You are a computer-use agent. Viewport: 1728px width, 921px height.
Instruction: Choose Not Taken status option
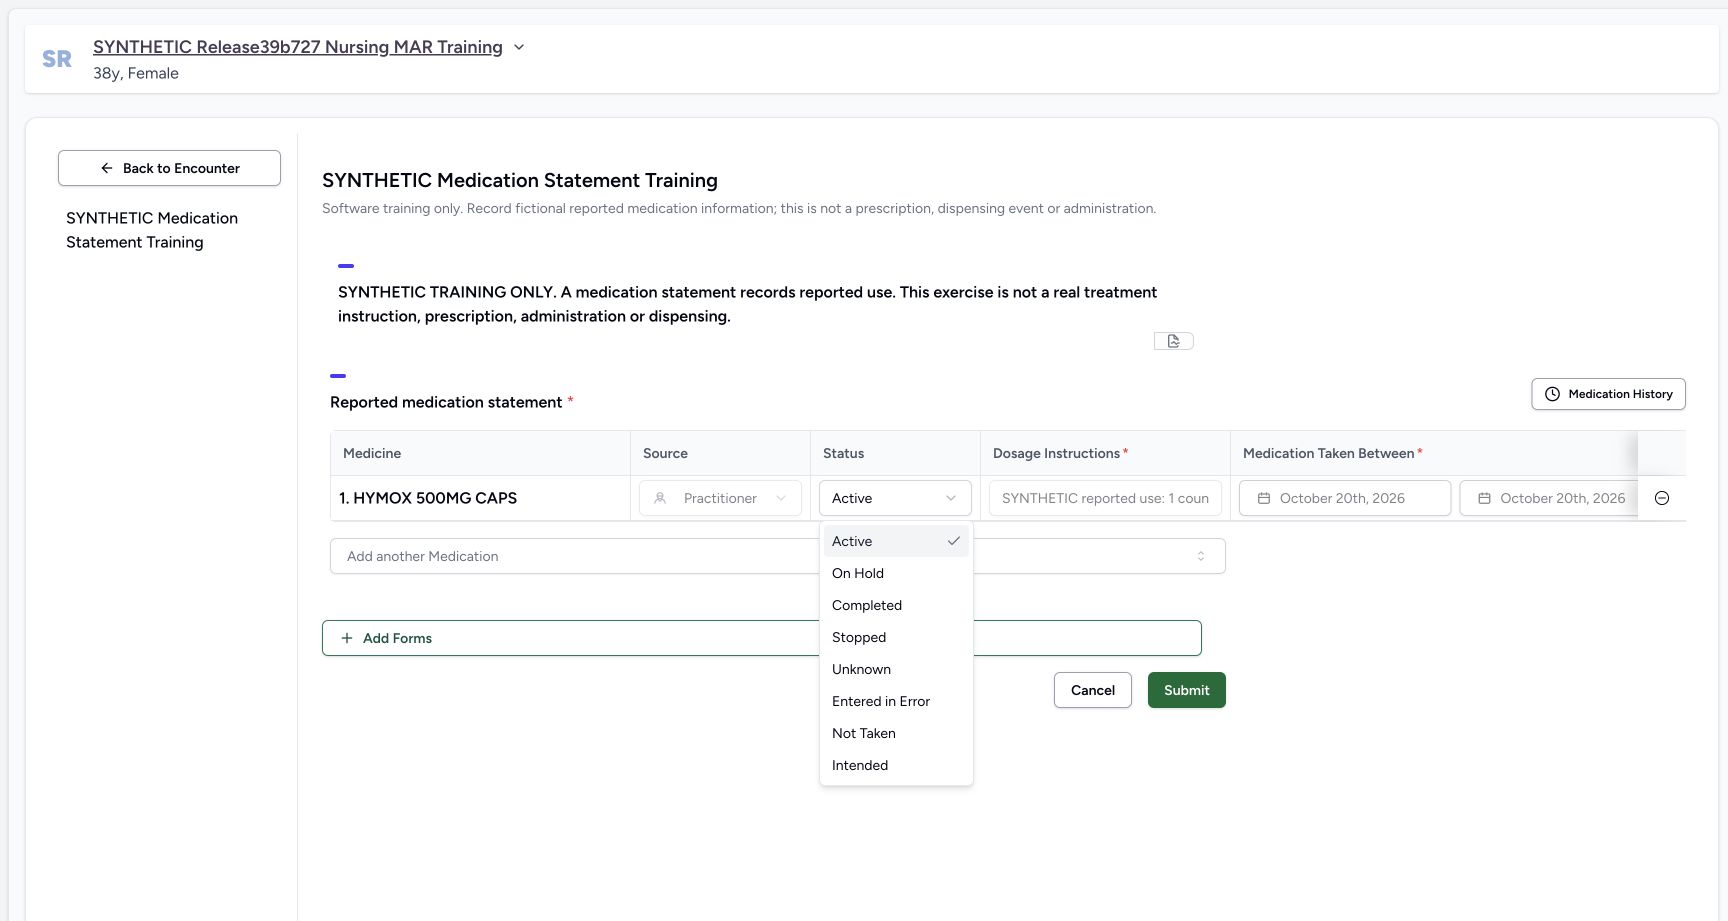pos(896,733)
